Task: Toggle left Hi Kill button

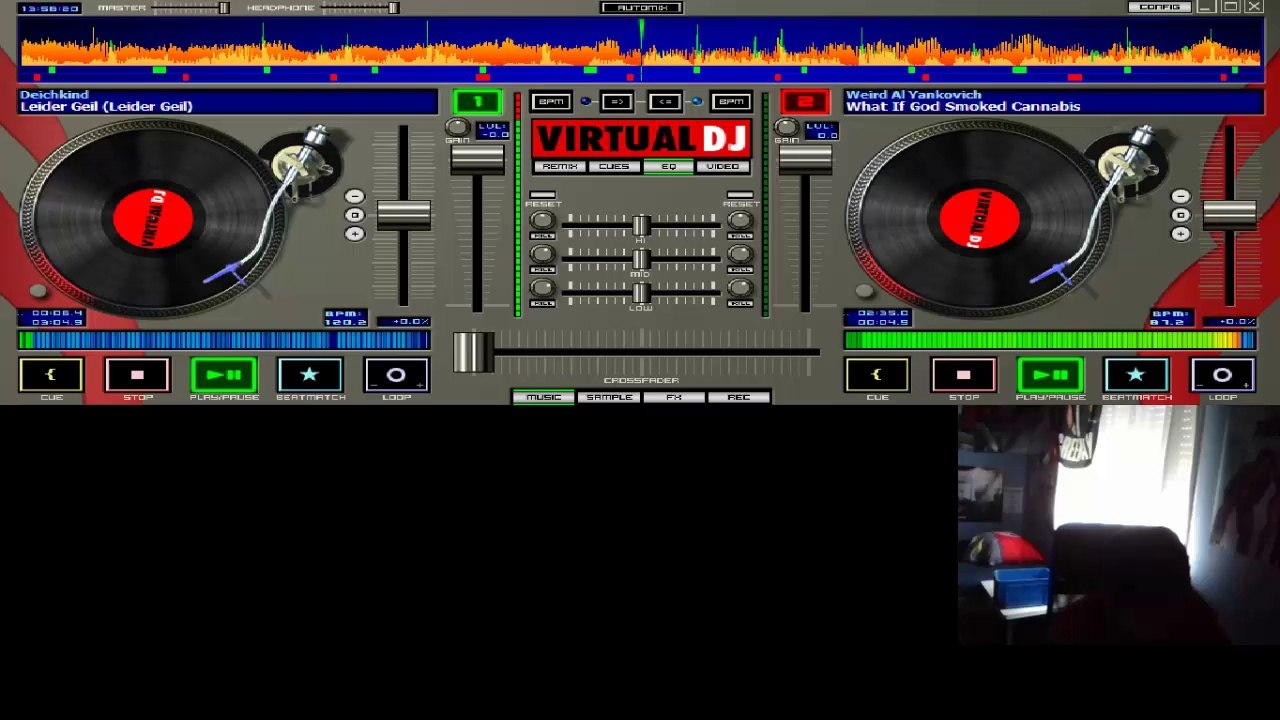Action: coord(542,236)
